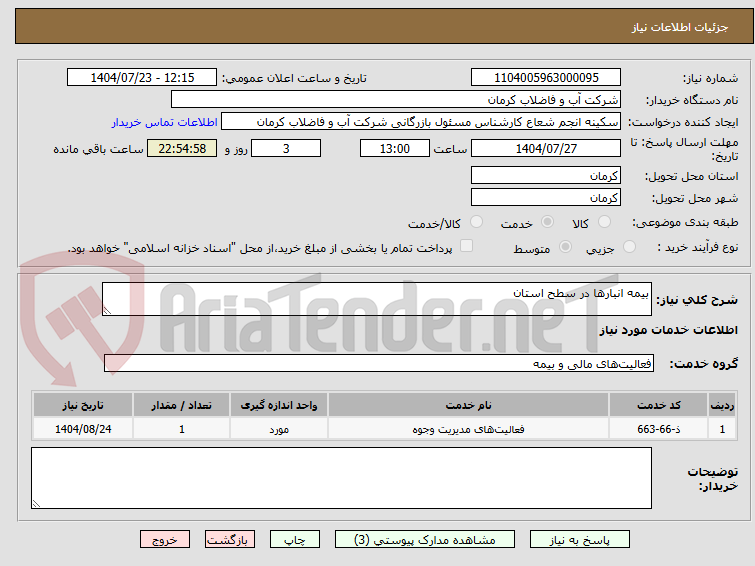This screenshot has height=566, width=755.
Task: Select the خدمت radio button
Action: coord(547,222)
